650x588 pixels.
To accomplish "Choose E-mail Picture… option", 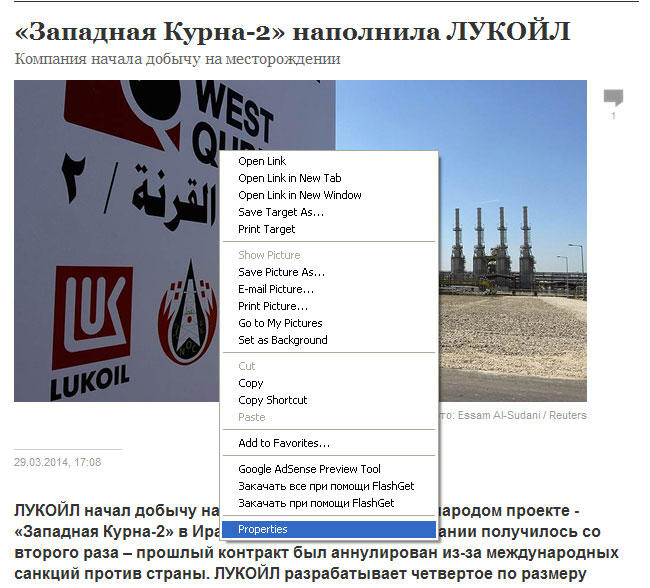I will pyautogui.click(x=329, y=289).
